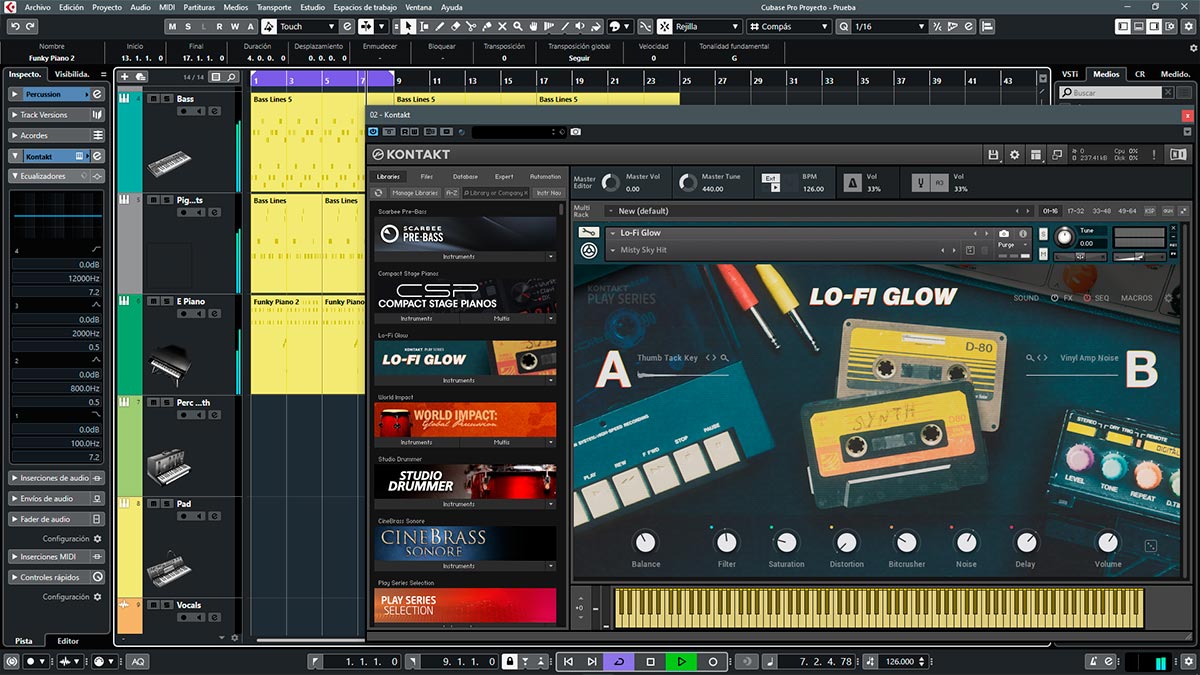Click Multis under World Impact library

[x=502, y=442]
